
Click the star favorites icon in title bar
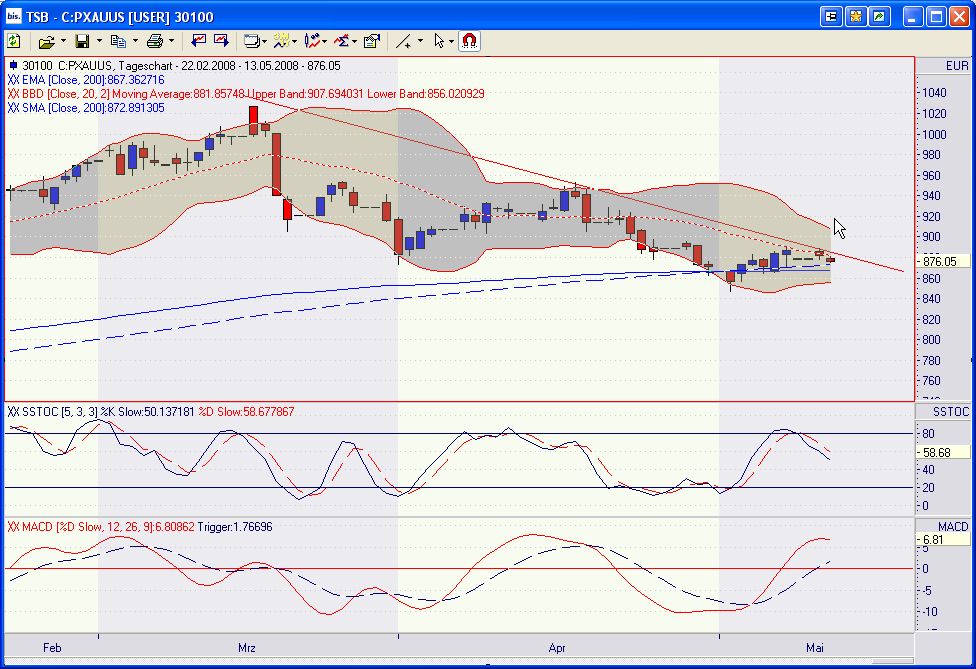coord(855,17)
